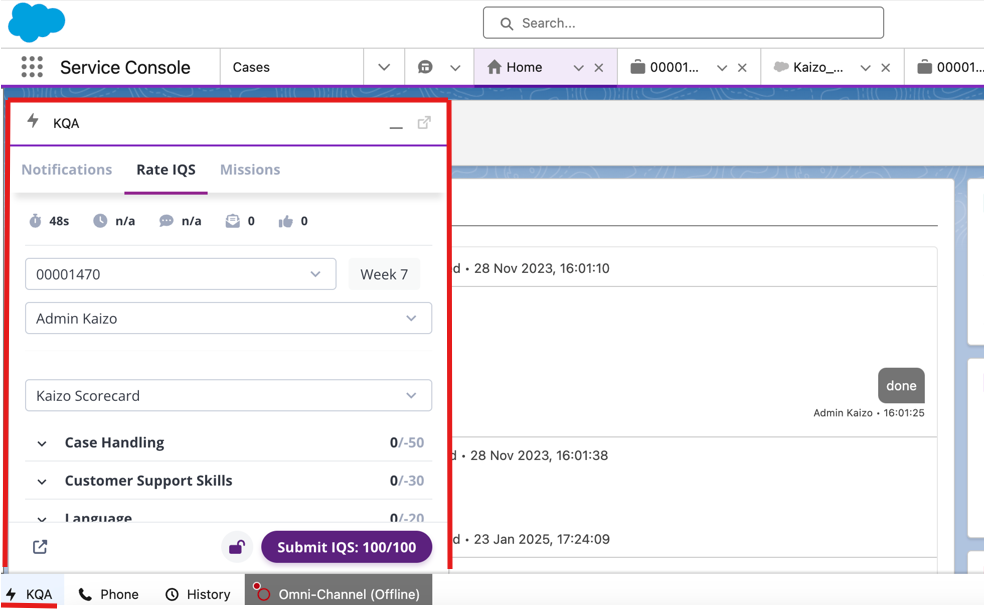This screenshot has height=609, width=984.
Task: Click in the Search field
Action: 683,23
